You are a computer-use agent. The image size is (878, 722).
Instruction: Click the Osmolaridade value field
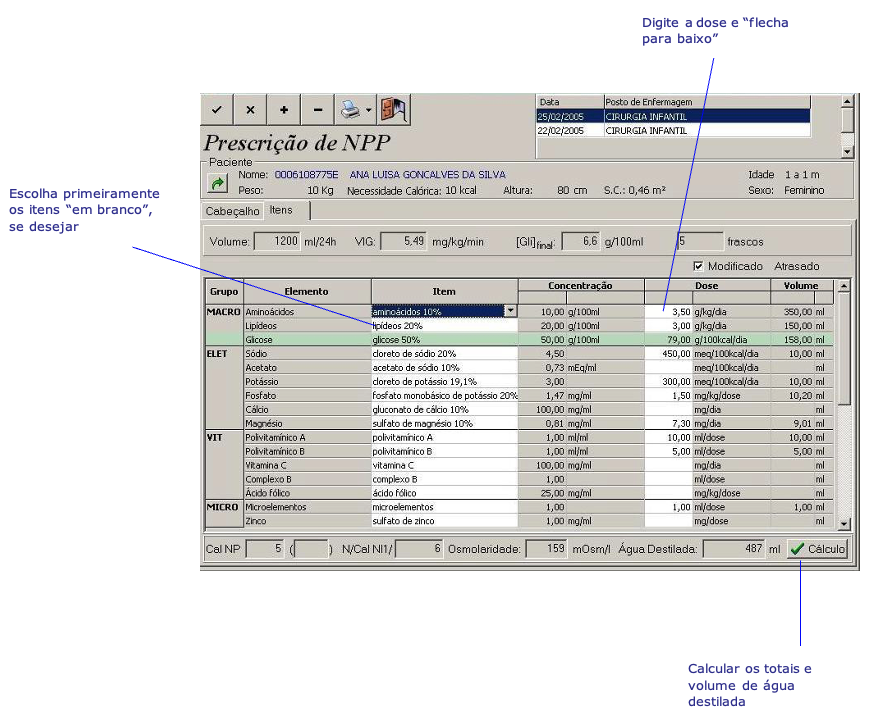pyautogui.click(x=546, y=549)
